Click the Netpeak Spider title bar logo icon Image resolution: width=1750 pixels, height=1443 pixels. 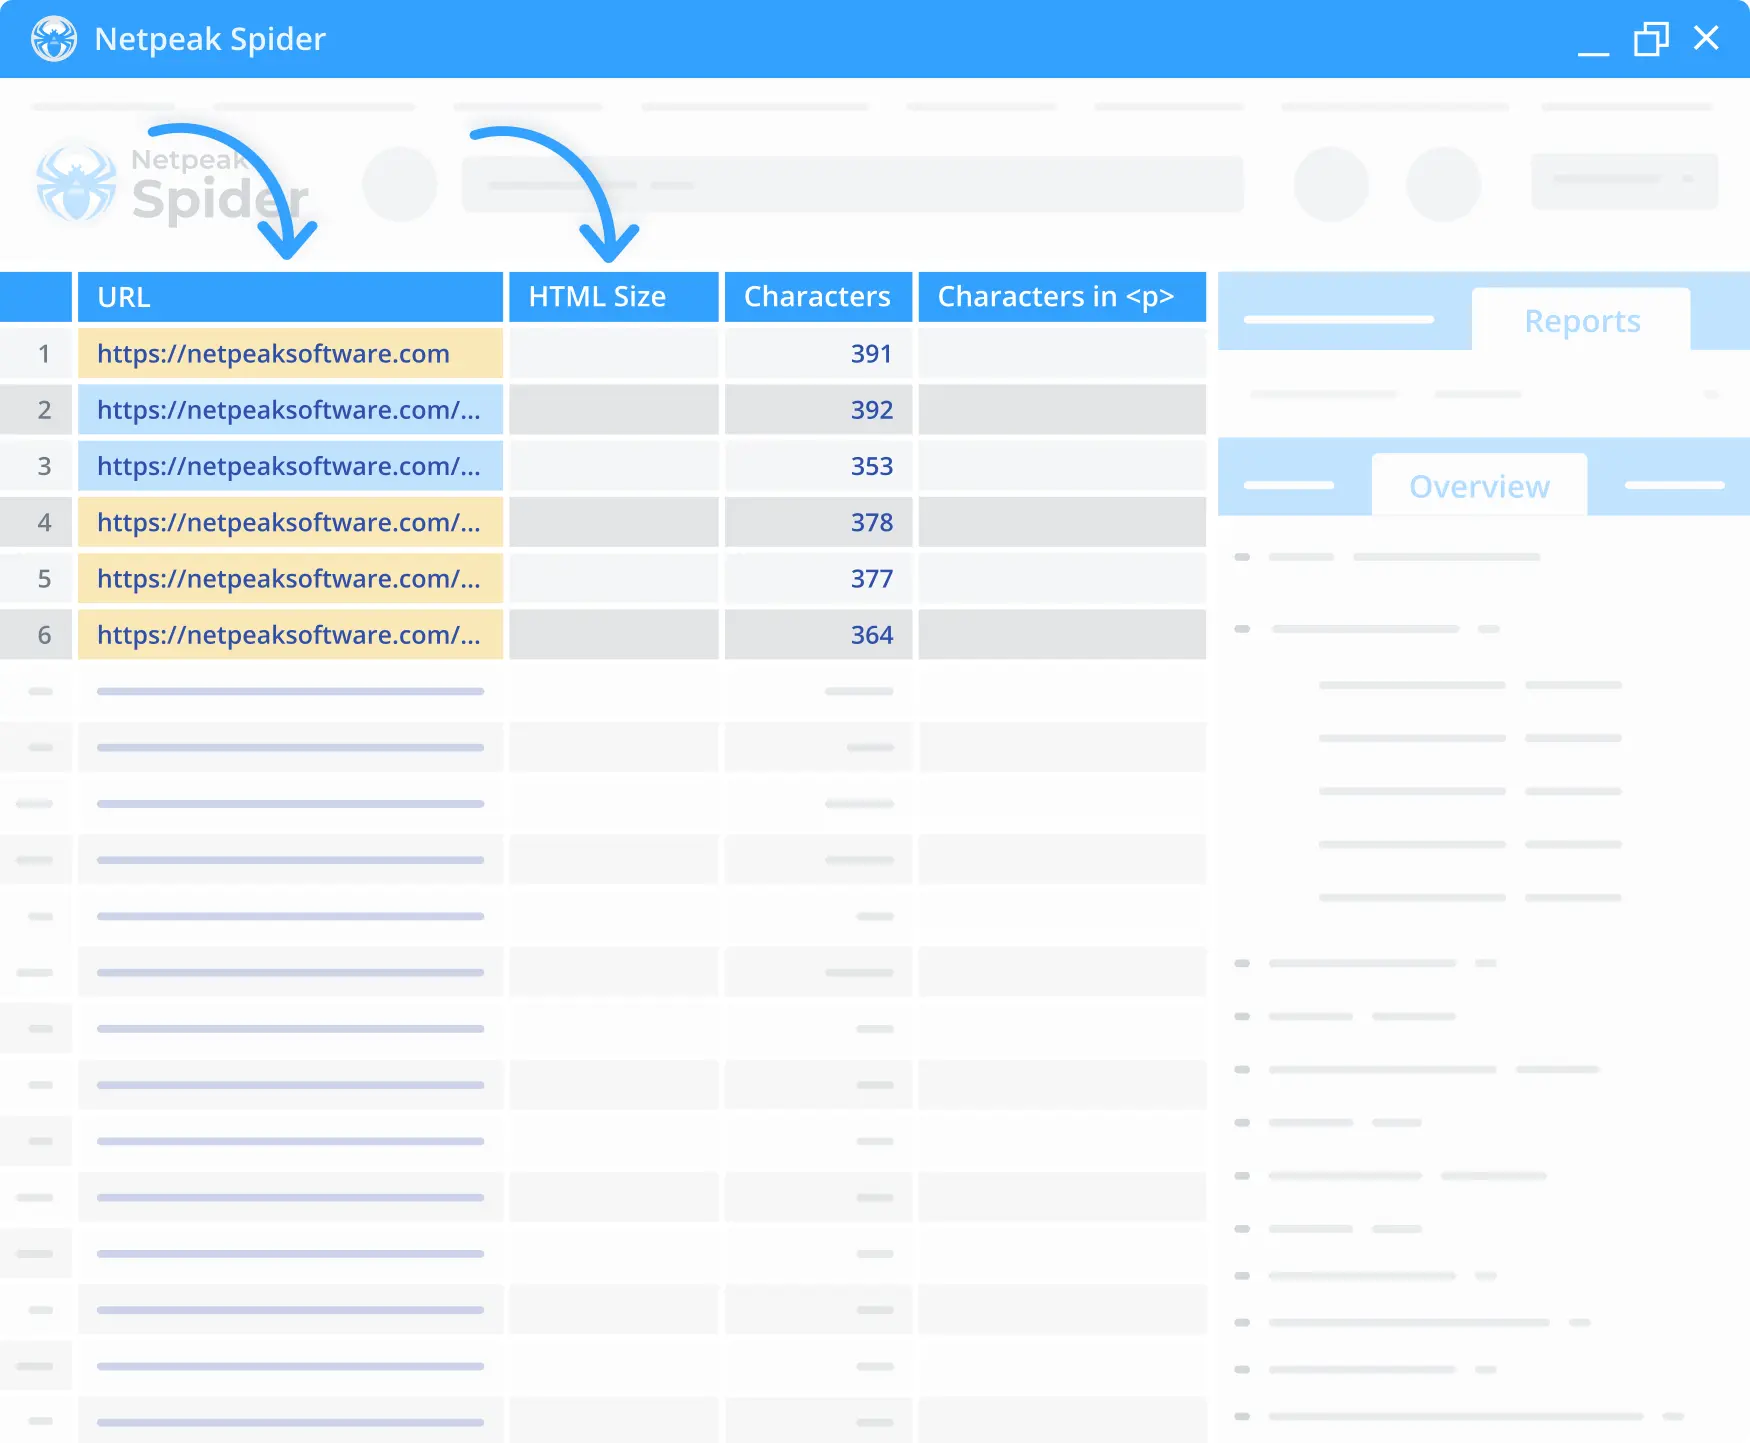tap(54, 39)
